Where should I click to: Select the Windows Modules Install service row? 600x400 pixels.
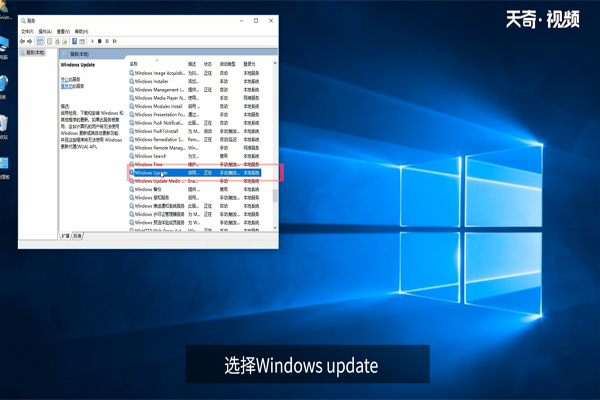point(195,106)
